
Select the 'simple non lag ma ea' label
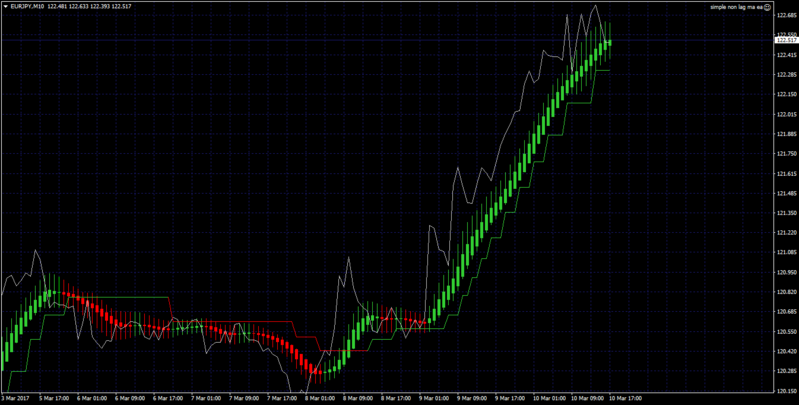coord(737,7)
